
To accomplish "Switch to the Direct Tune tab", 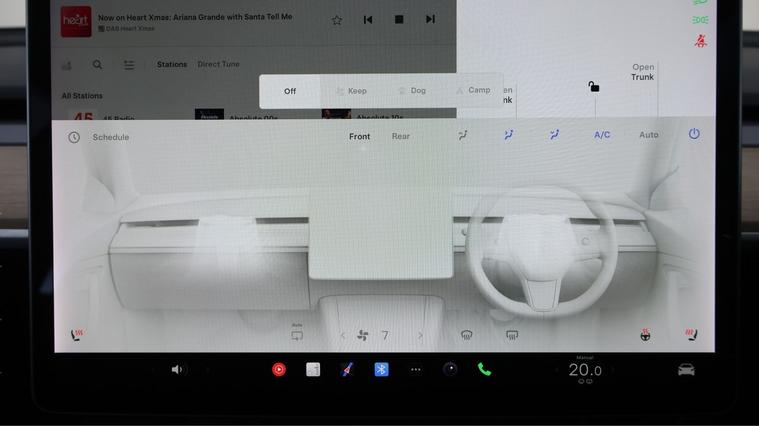I will pos(218,64).
